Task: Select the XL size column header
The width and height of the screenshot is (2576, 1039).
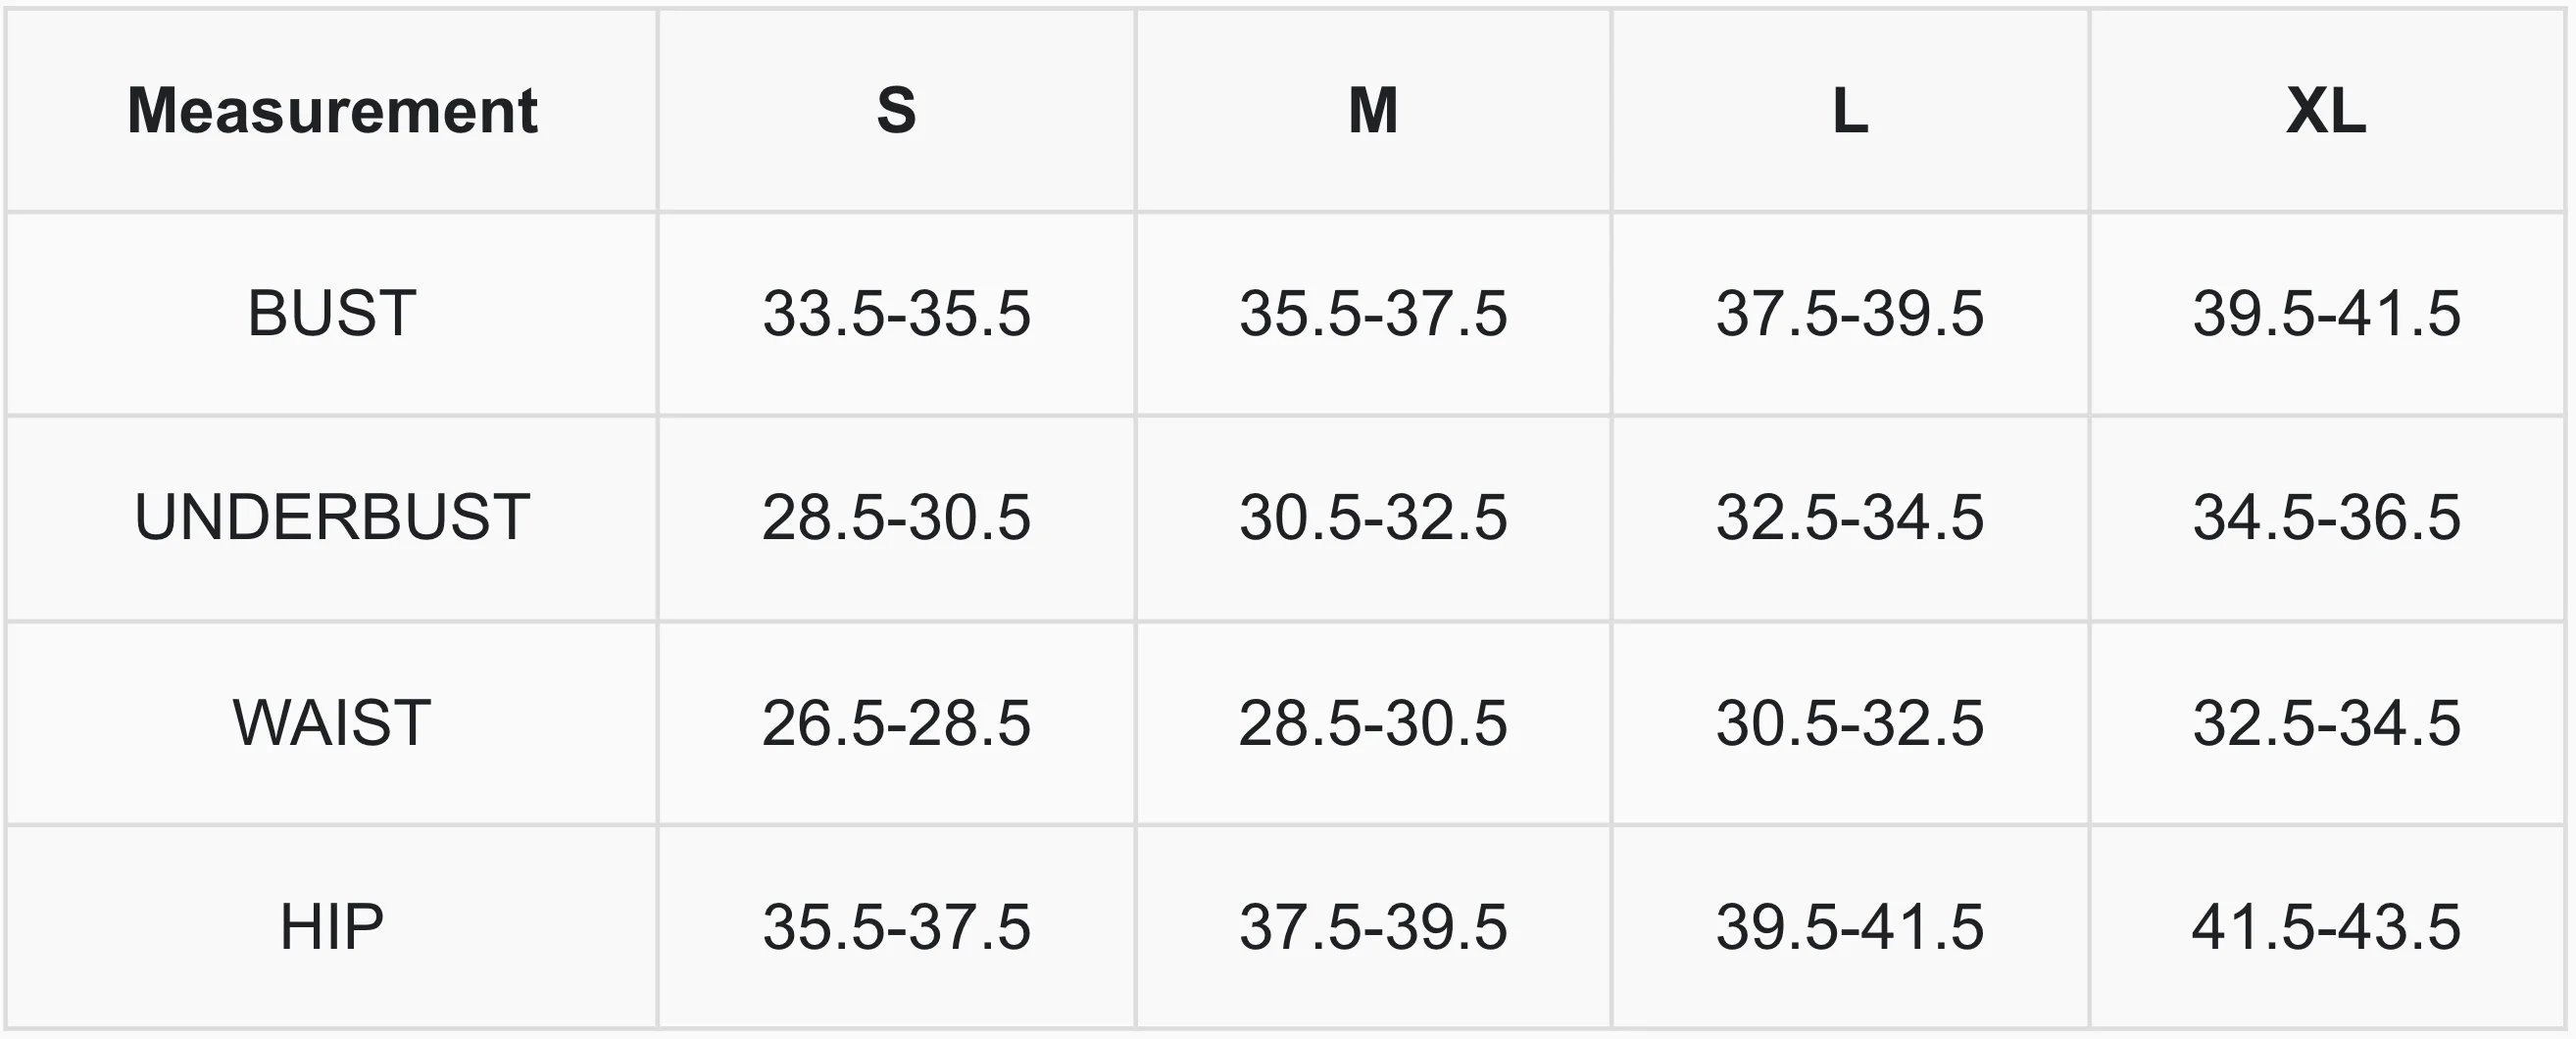Action: tap(2326, 110)
